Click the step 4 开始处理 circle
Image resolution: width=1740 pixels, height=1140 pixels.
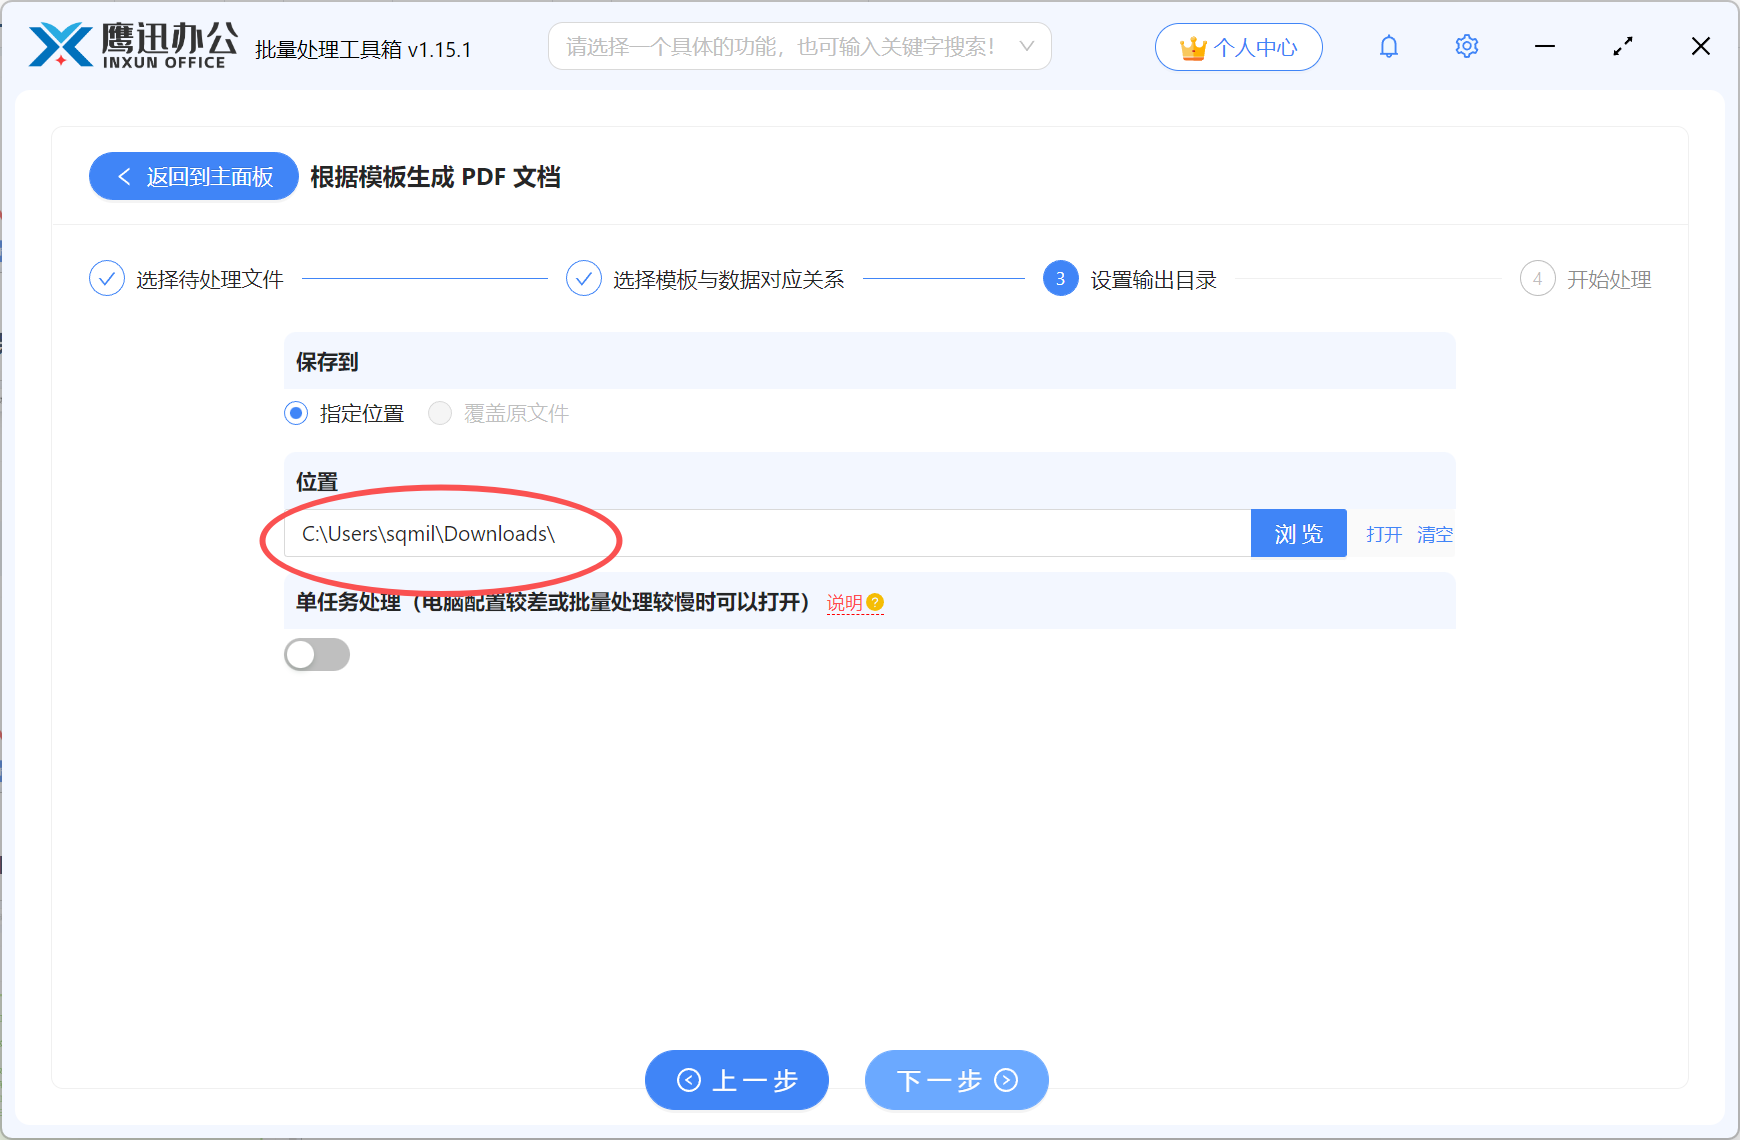[1538, 279]
